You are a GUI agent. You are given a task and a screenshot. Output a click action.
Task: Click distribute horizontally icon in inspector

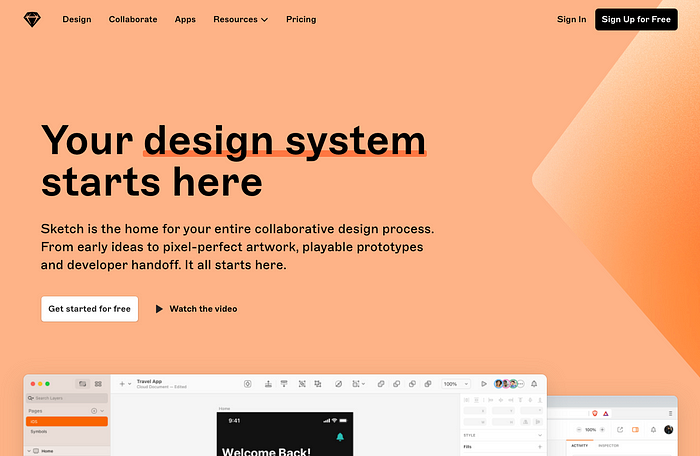[x=467, y=400]
